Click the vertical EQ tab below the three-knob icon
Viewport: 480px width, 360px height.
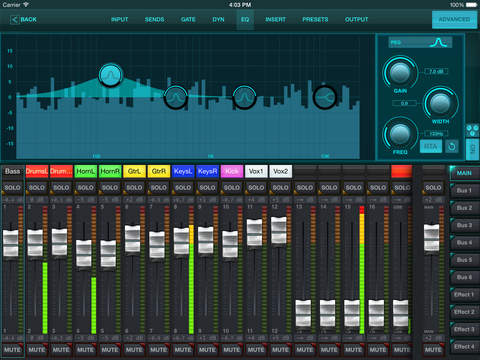[472, 149]
